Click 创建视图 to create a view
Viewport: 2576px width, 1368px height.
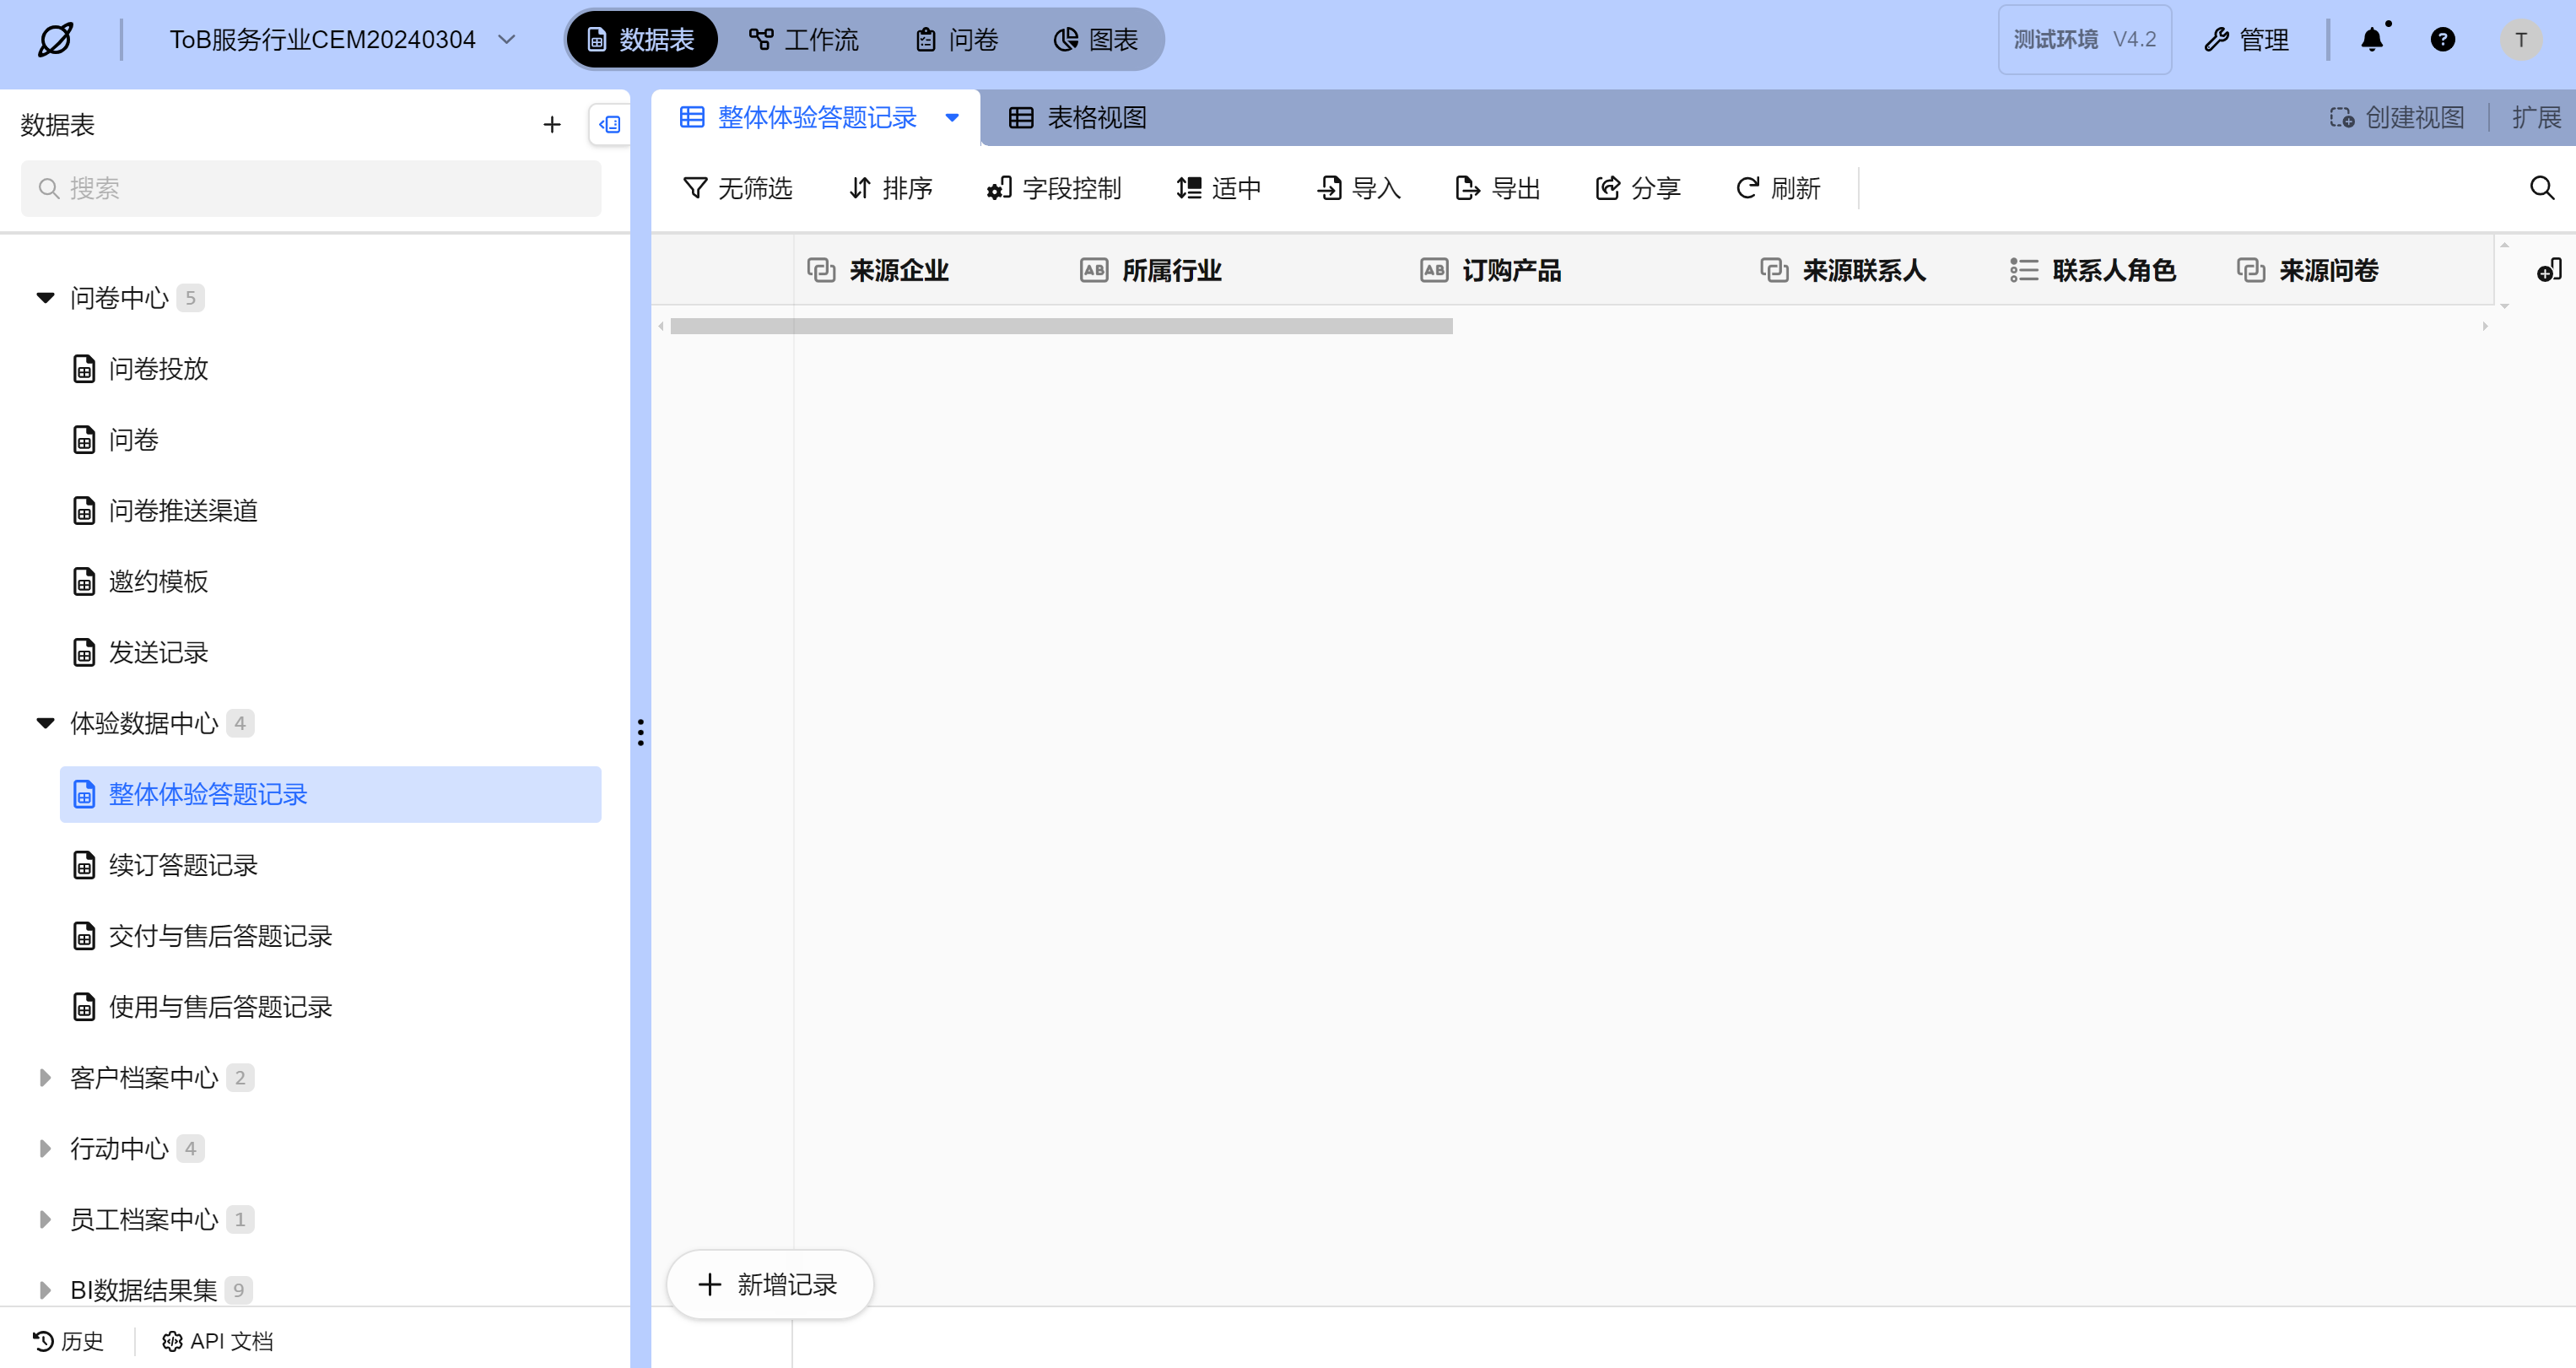pyautogui.click(x=2396, y=118)
